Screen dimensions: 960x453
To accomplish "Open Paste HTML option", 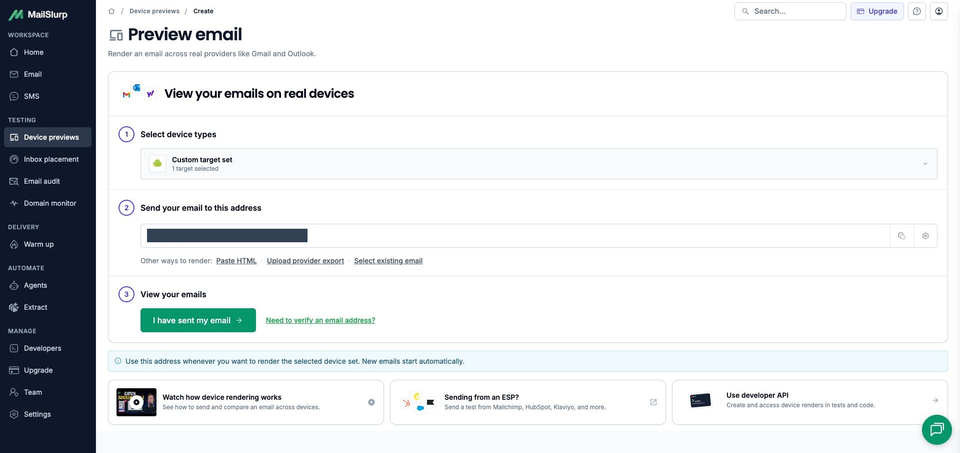I will tap(236, 261).
